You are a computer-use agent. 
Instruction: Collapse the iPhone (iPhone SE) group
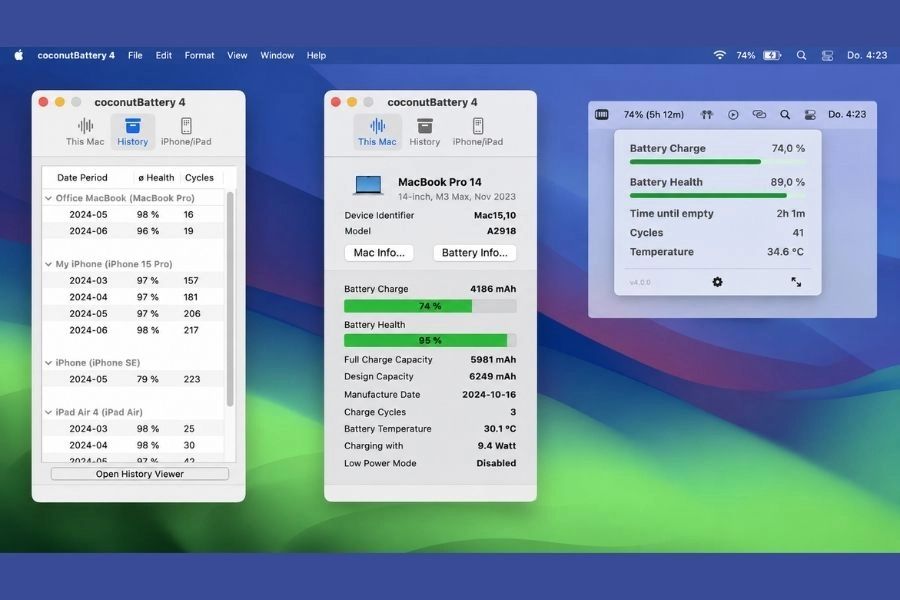pos(48,363)
